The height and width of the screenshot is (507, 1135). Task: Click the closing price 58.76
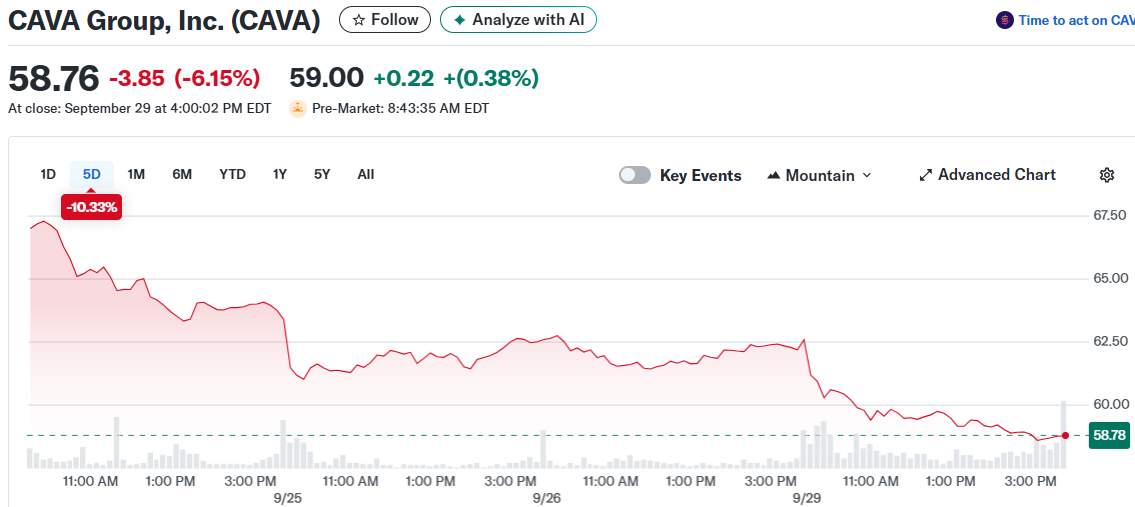(x=53, y=78)
